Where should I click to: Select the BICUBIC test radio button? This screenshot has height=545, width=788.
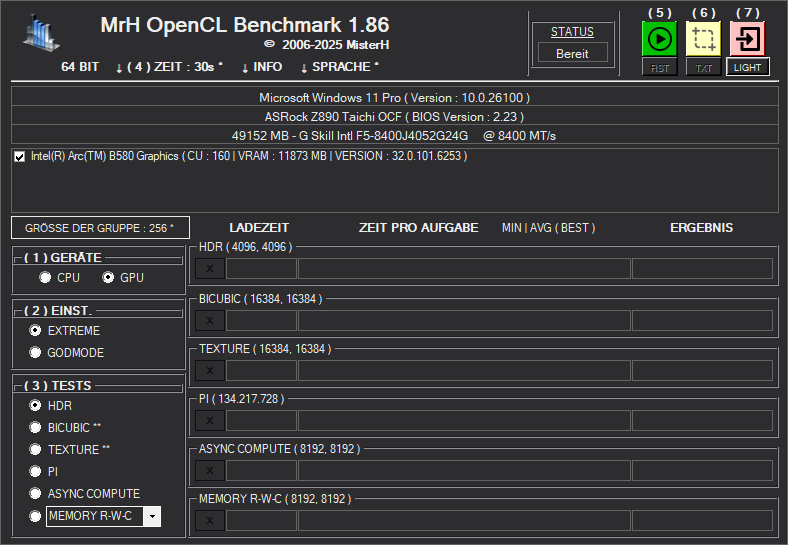pyautogui.click(x=35, y=427)
